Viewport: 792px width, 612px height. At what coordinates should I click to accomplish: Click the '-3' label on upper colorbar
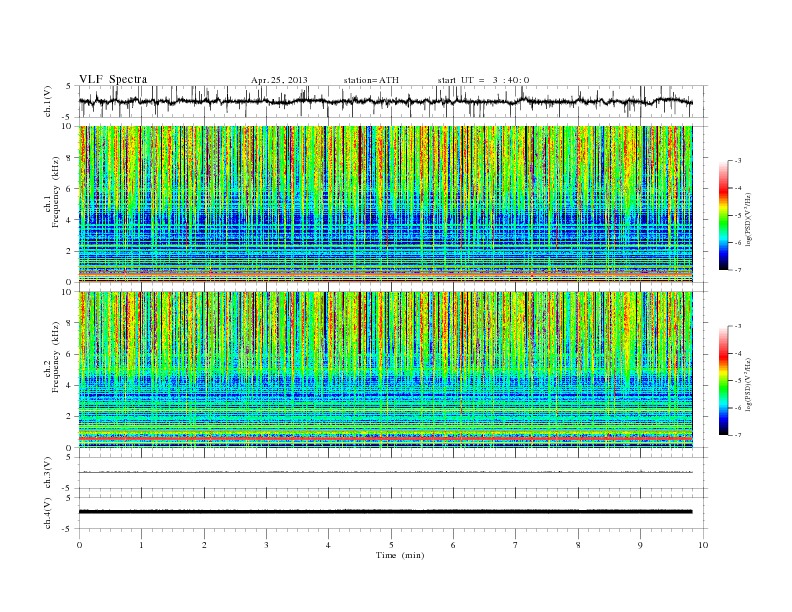coord(737,161)
